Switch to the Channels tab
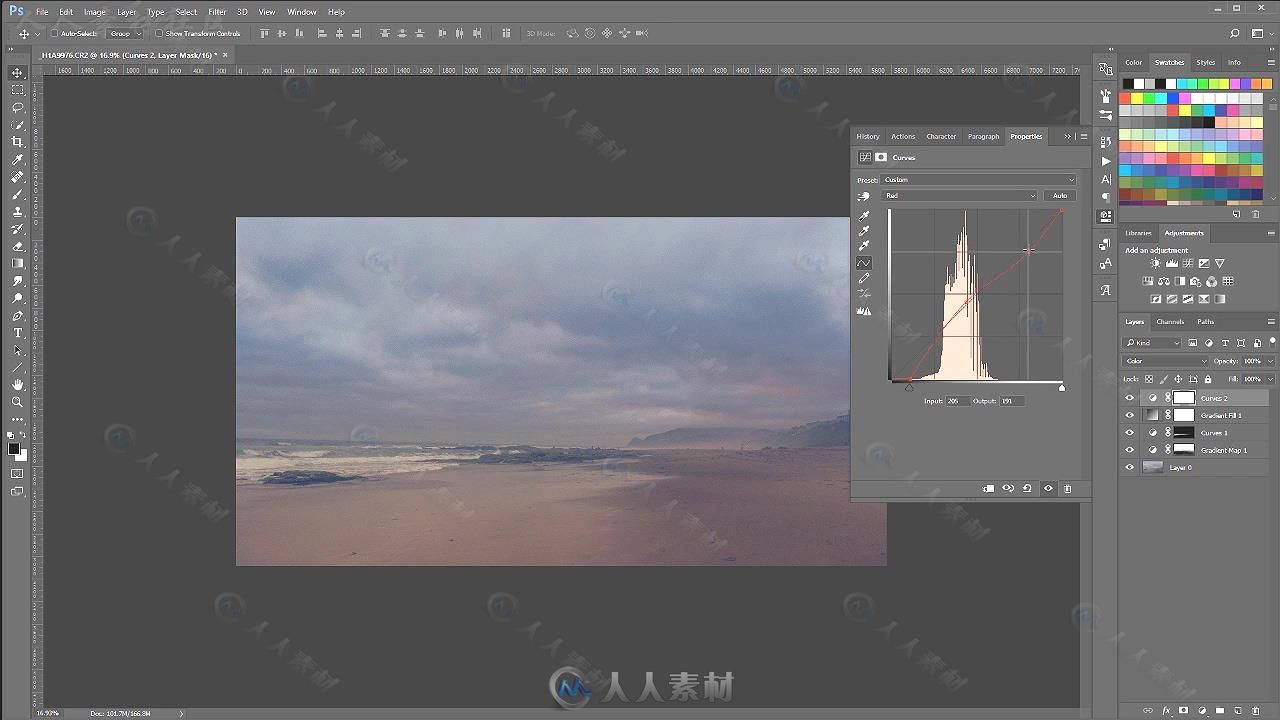 point(1170,322)
